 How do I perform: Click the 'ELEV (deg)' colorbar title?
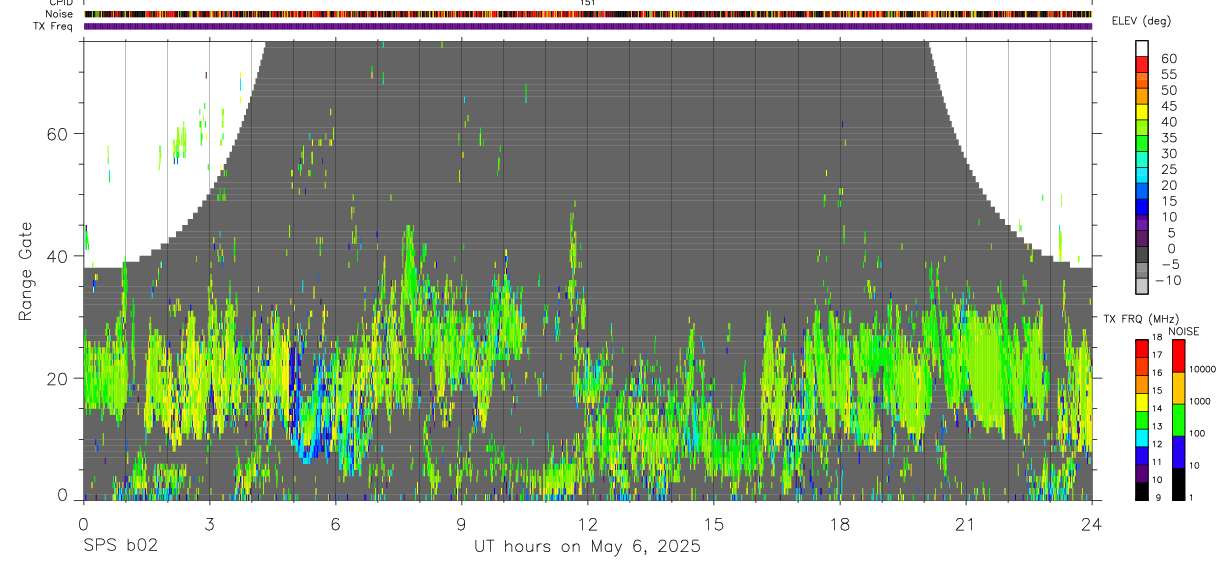1141,22
